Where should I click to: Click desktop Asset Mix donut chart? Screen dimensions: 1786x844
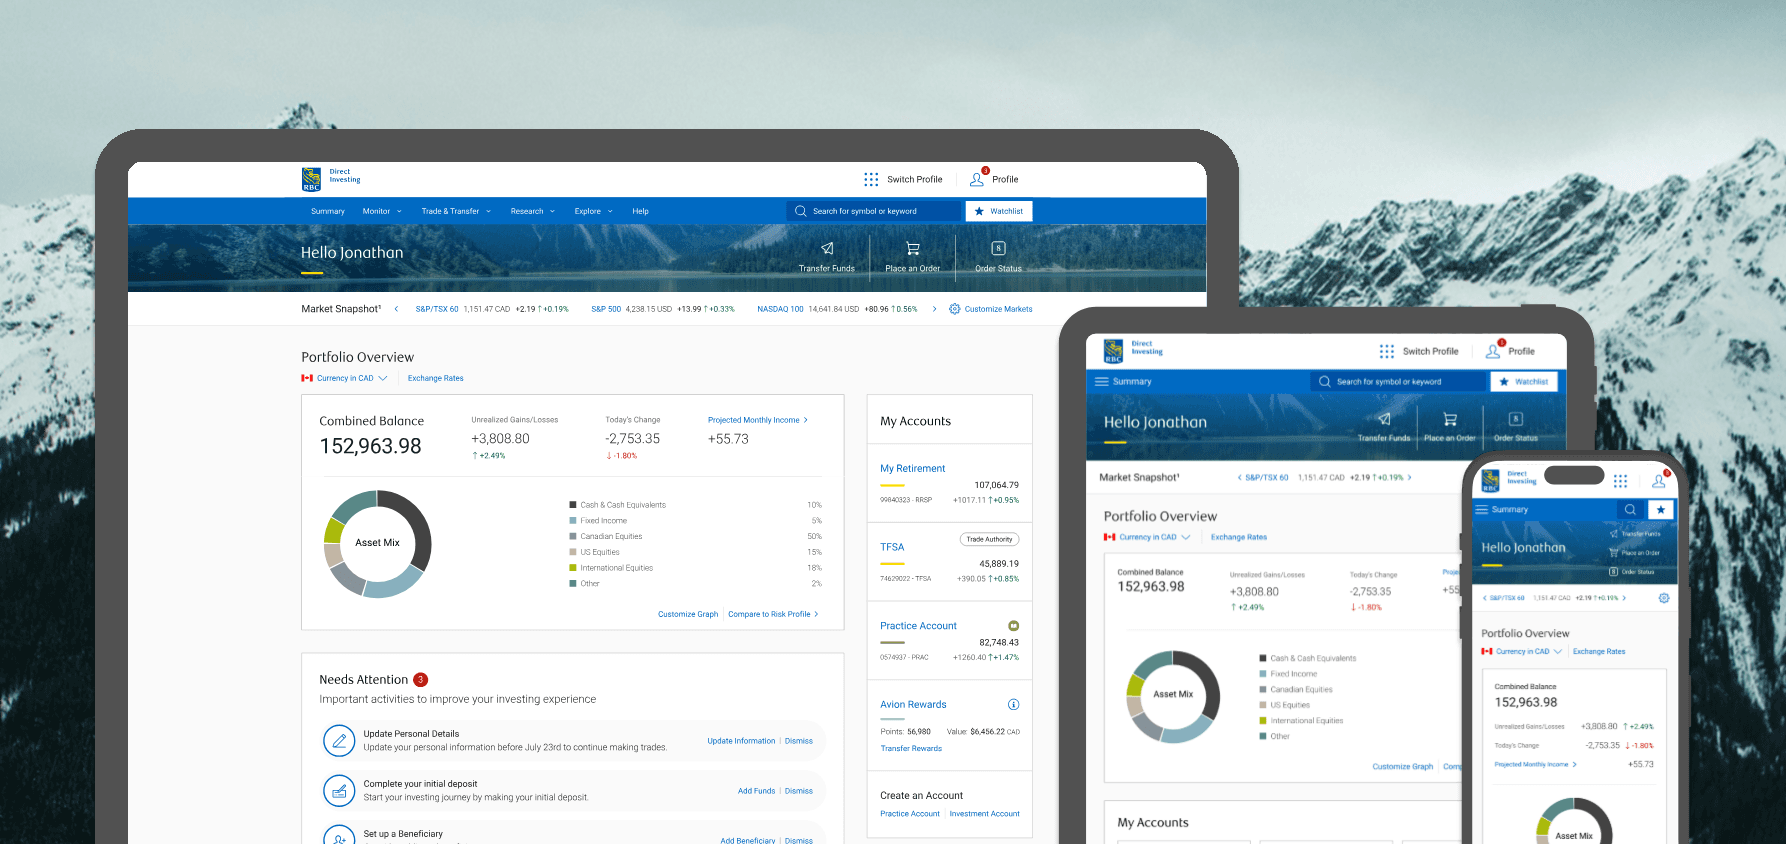pos(377,543)
